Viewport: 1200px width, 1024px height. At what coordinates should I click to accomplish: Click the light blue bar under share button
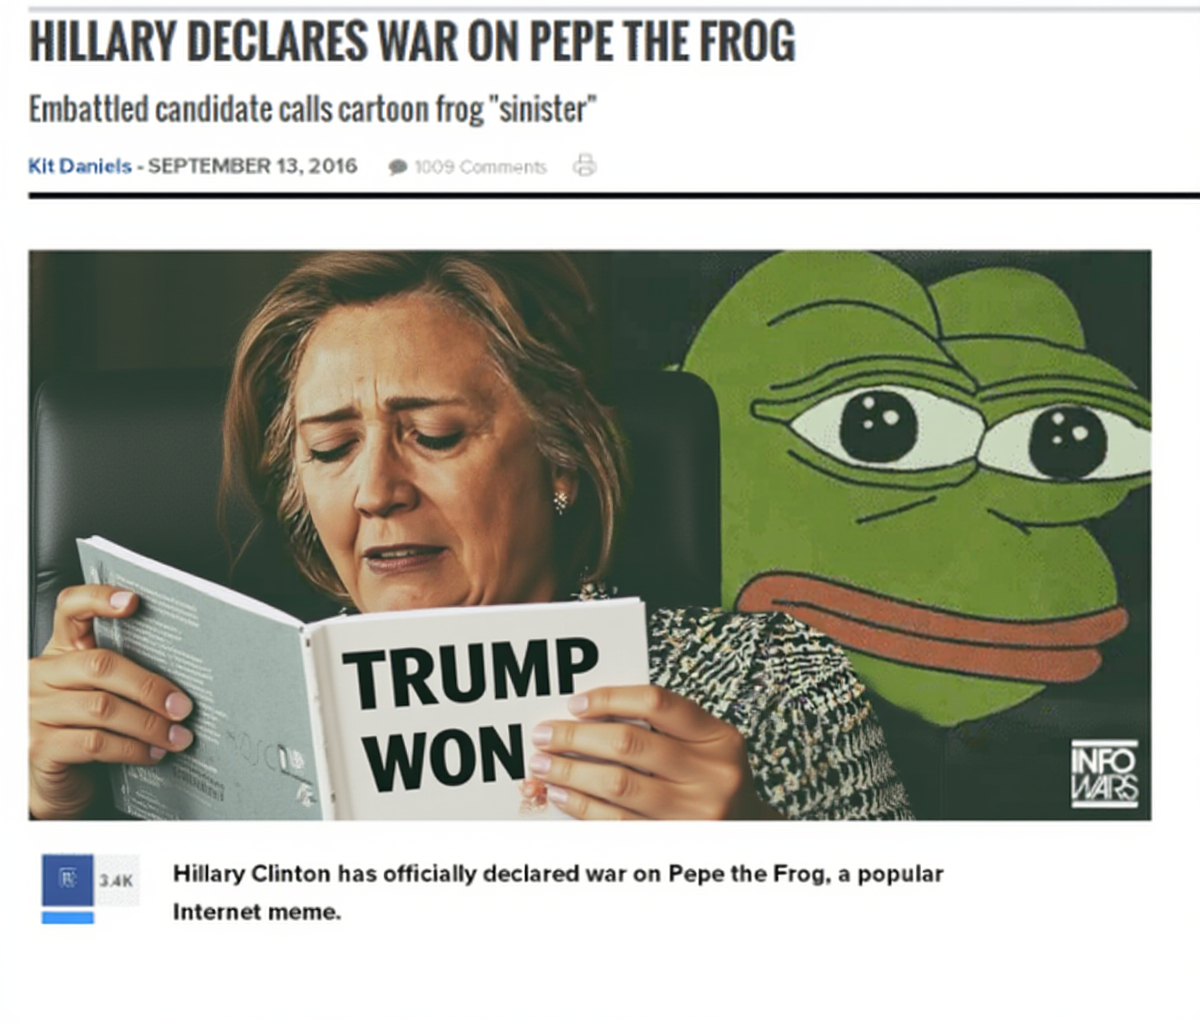pos(68,916)
